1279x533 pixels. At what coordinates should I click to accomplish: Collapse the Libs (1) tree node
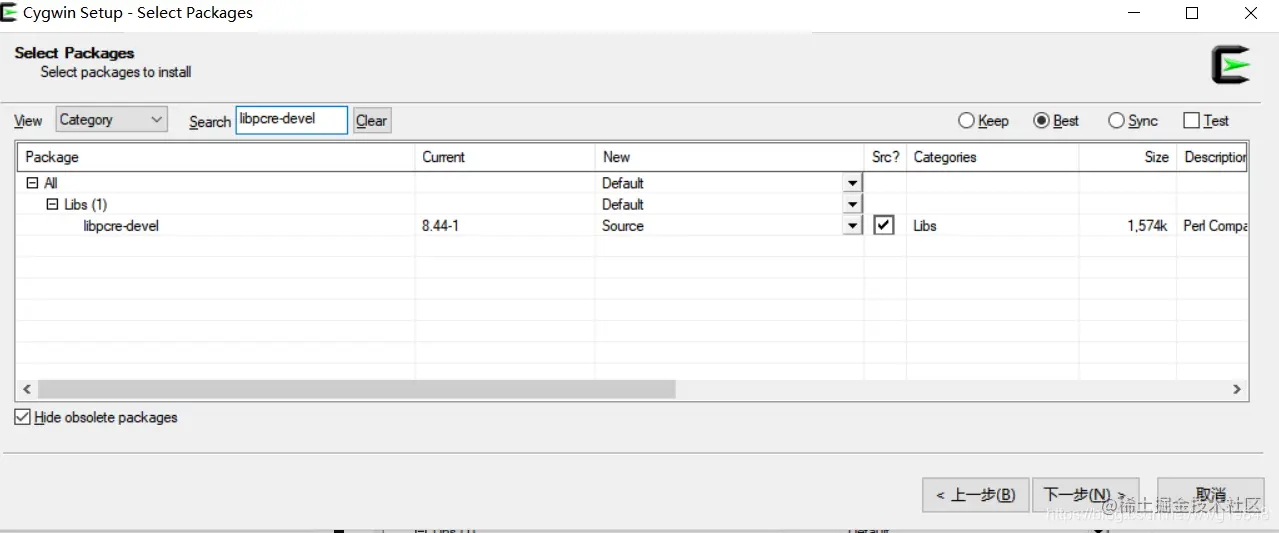[52, 204]
